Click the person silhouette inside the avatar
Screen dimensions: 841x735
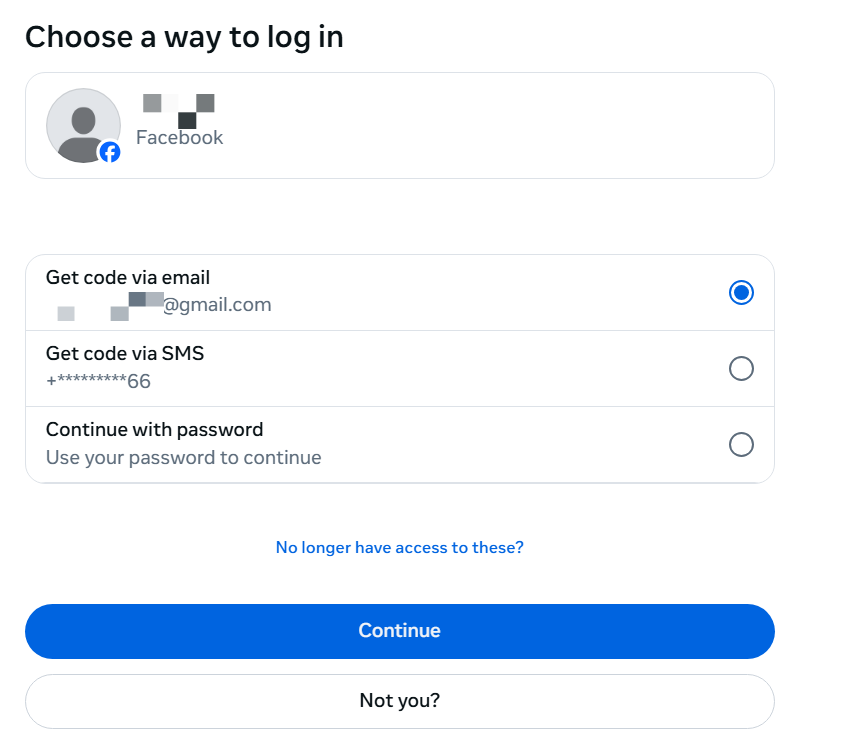coord(82,128)
